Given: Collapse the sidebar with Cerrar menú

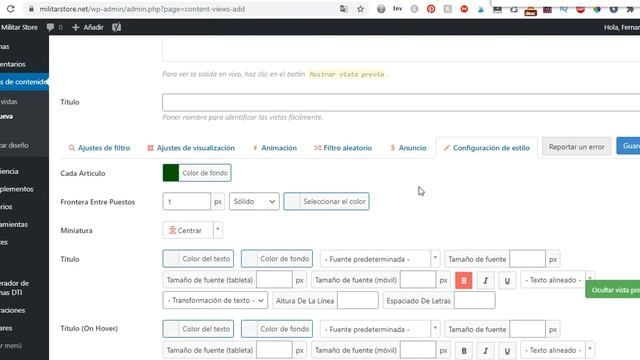Looking at the screenshot, I should point(11,345).
